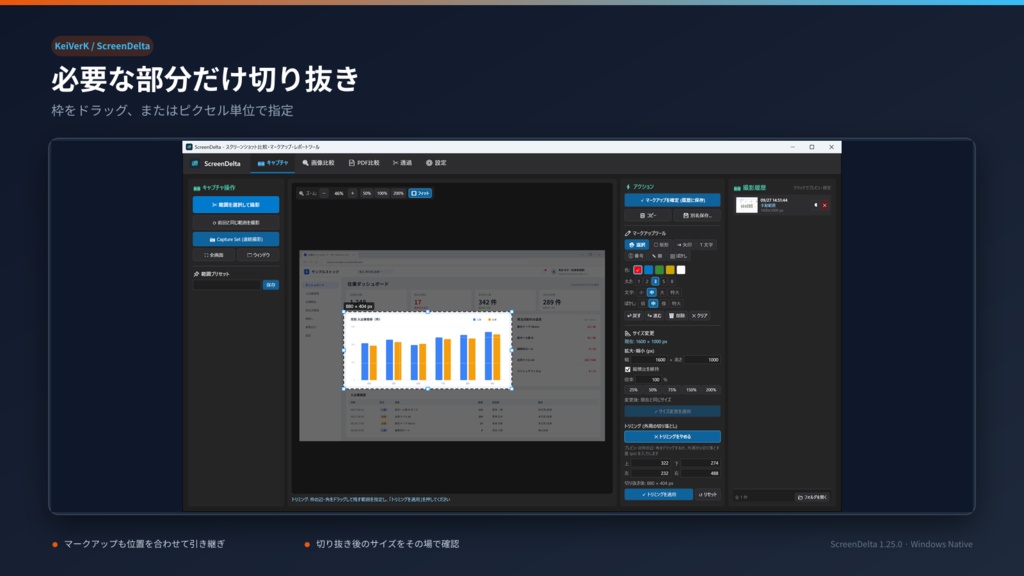Click マークアップを確定 (履歴に保存) button
The height and width of the screenshot is (576, 1024).
[x=672, y=200]
